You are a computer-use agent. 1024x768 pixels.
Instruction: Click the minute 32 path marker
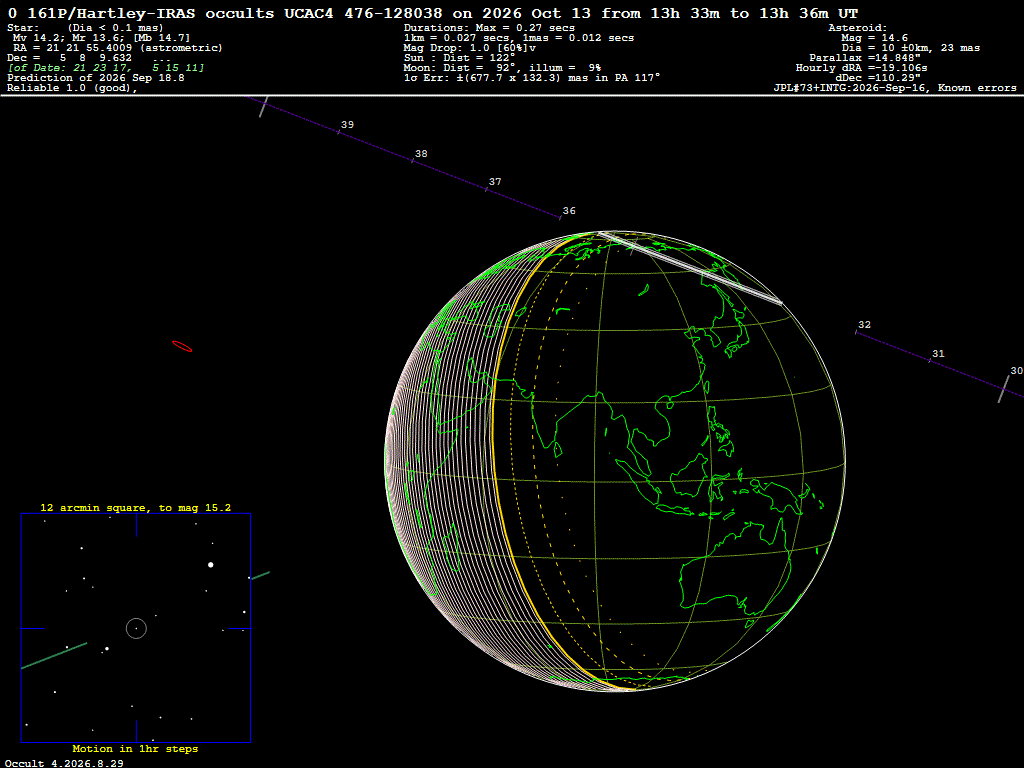tap(856, 332)
